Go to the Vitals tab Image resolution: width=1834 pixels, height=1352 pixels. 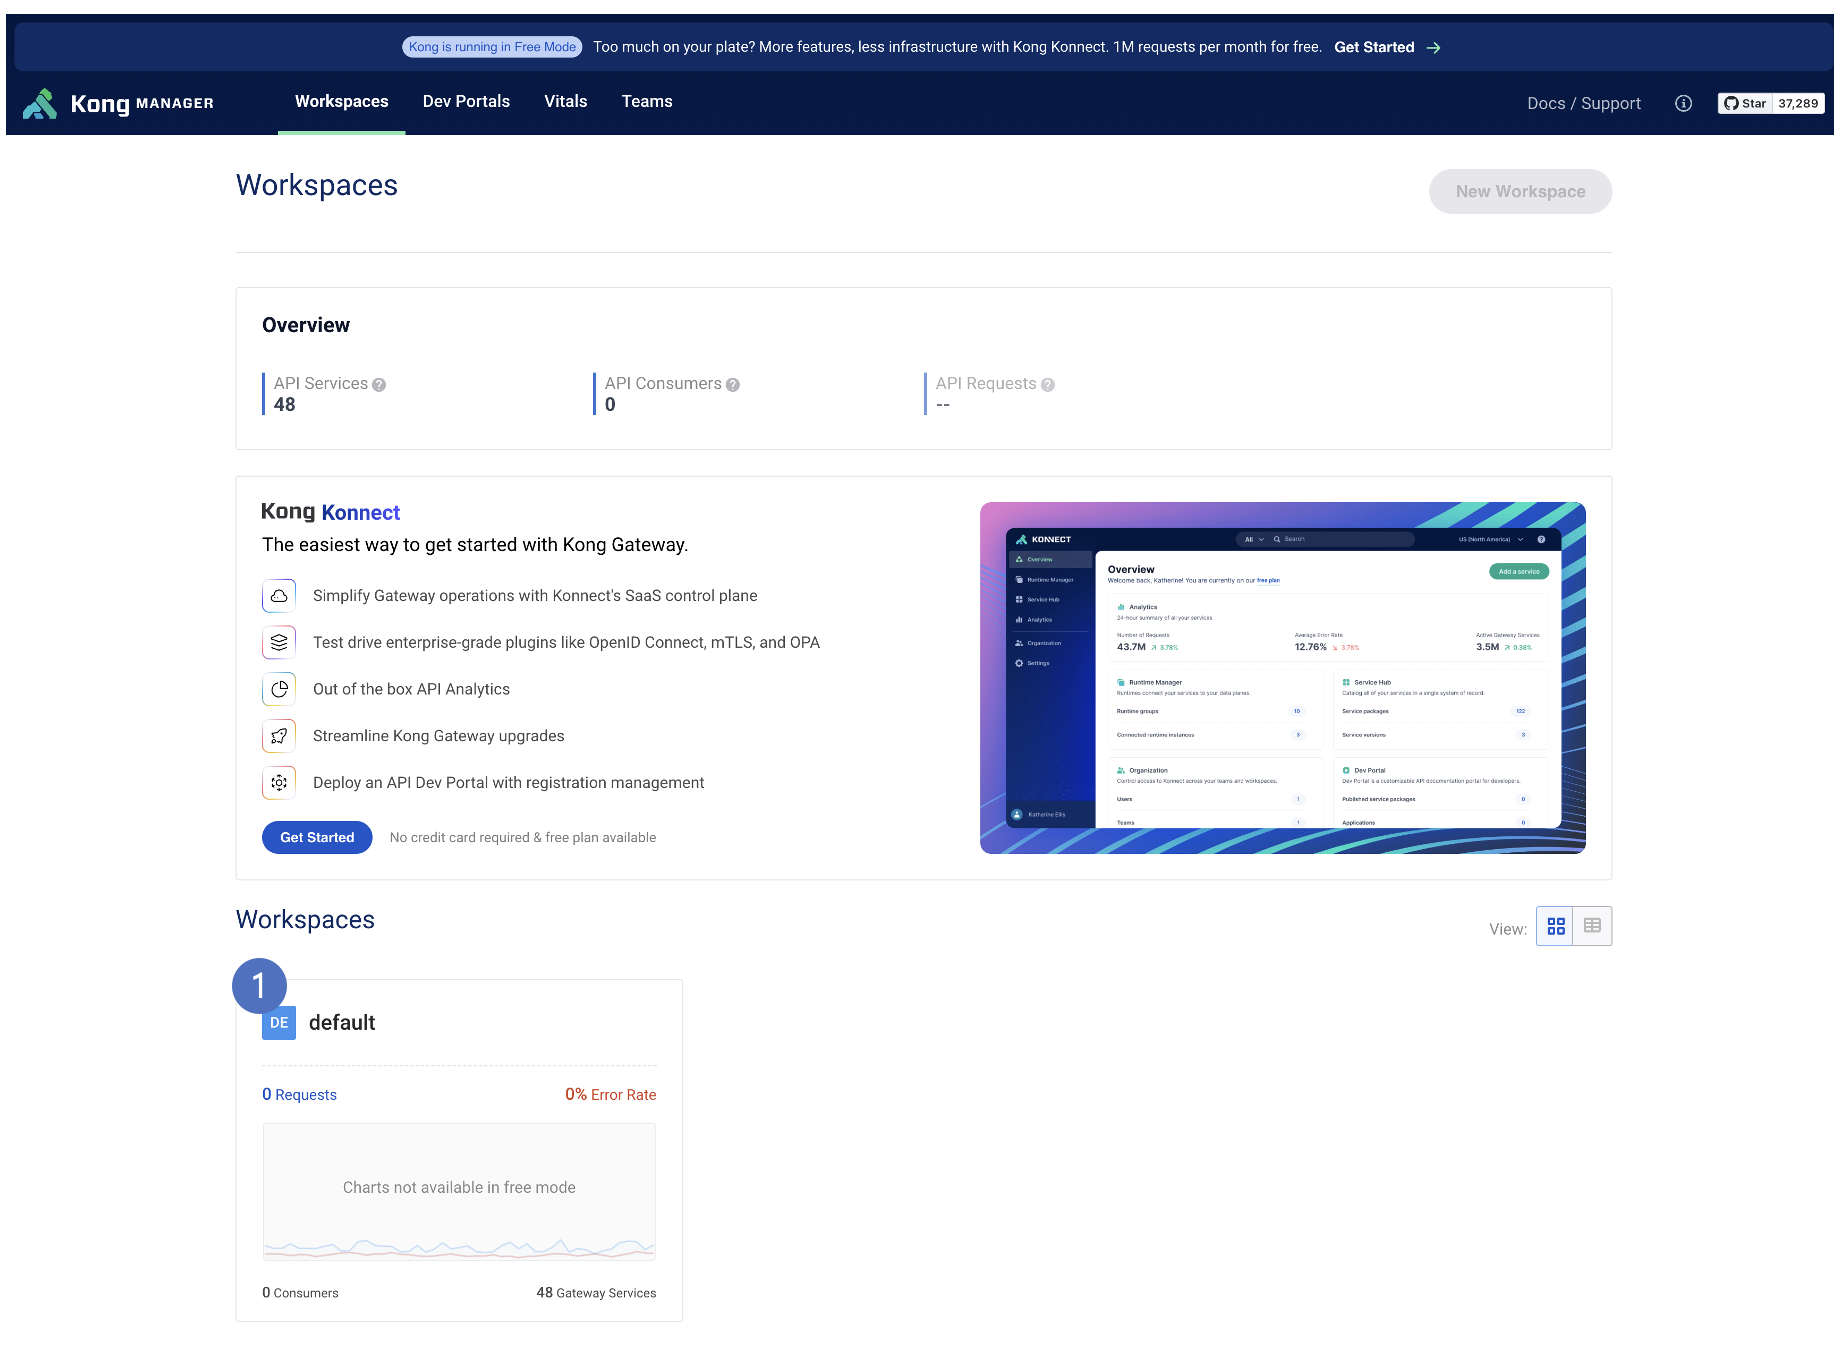(565, 102)
